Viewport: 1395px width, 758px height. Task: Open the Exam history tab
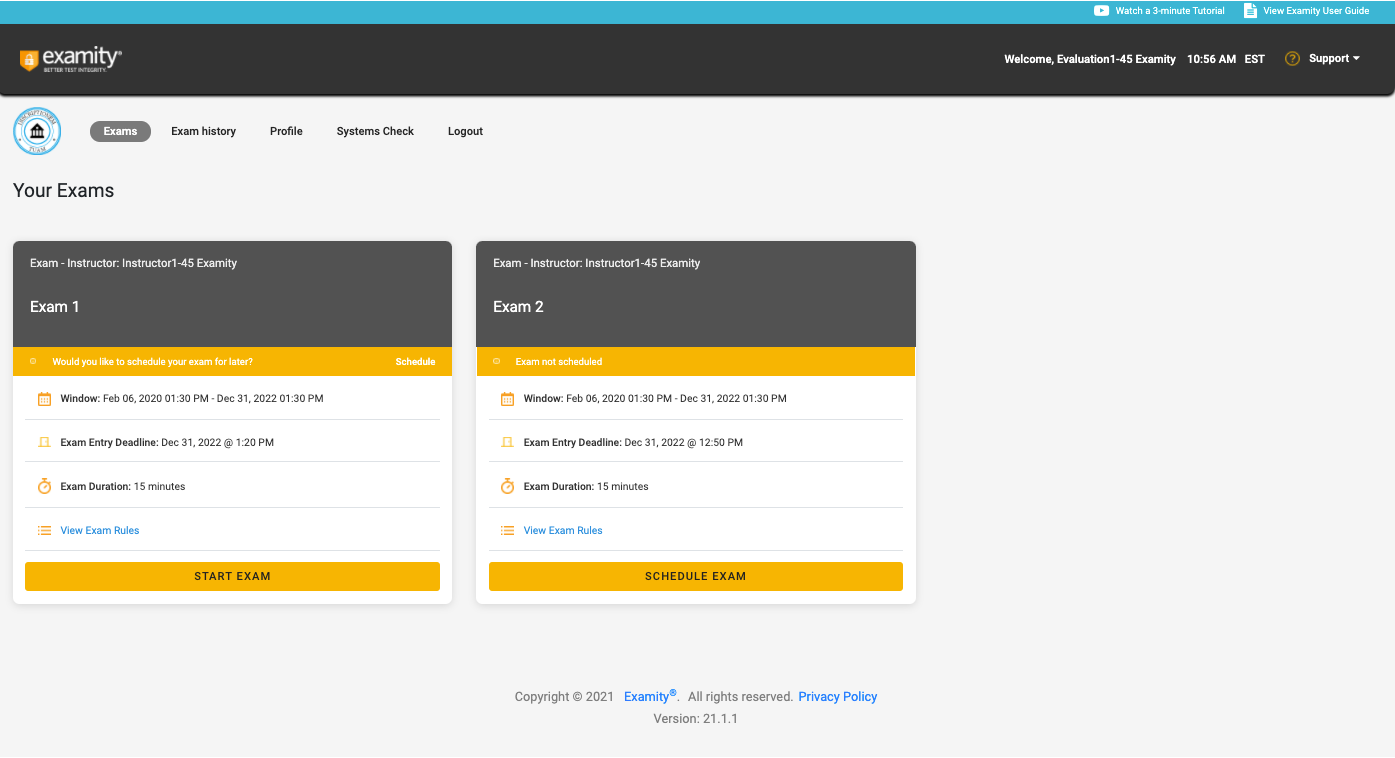click(x=203, y=131)
